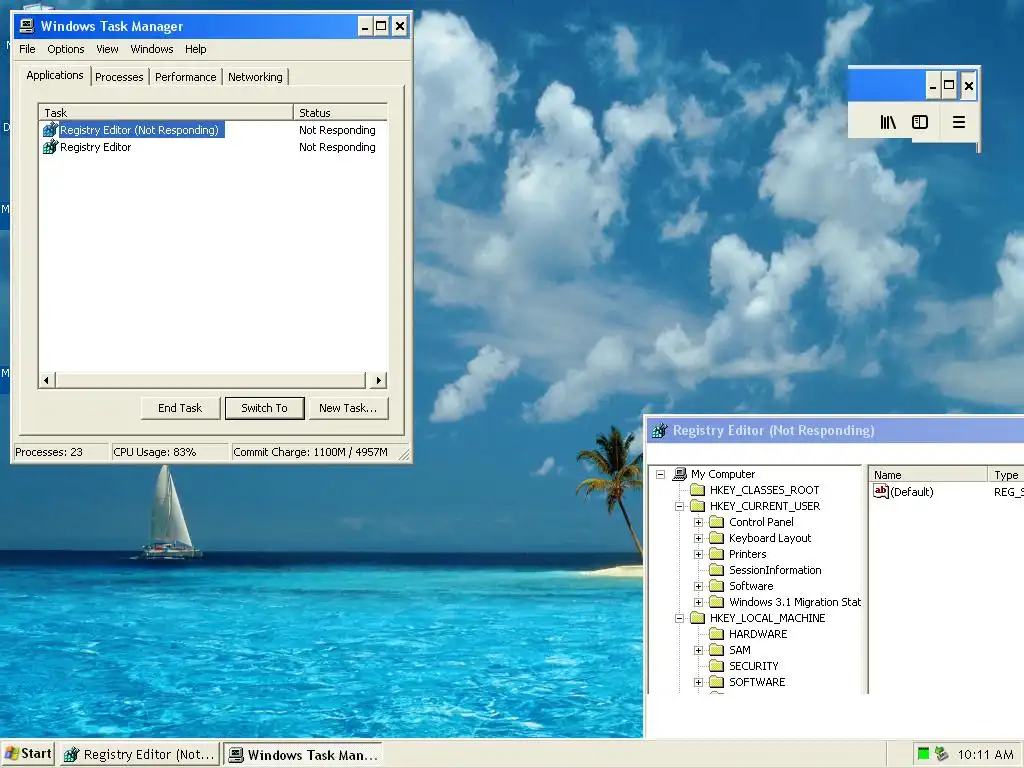Screen dimensions: 1024x768
Task: Open the hamburger menu in the small window
Action: [959, 122]
